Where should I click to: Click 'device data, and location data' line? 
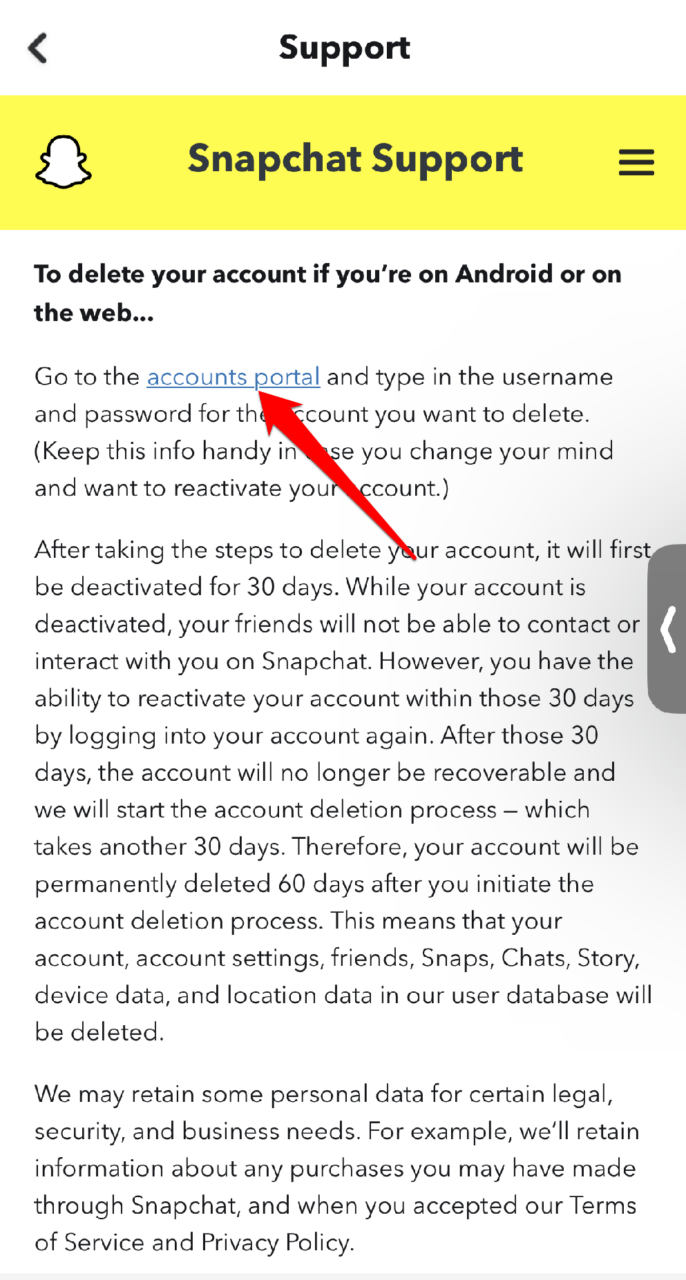[x=343, y=994]
